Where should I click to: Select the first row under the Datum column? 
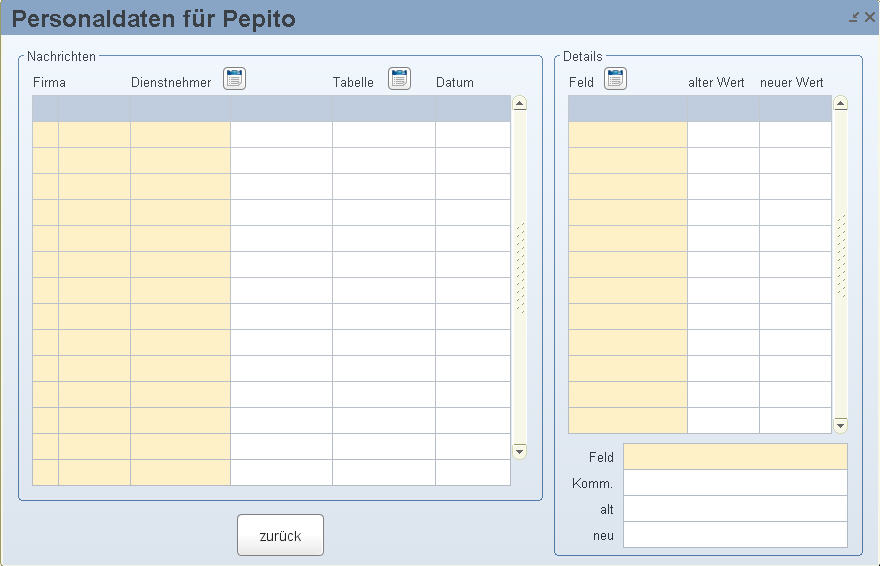[x=473, y=135]
